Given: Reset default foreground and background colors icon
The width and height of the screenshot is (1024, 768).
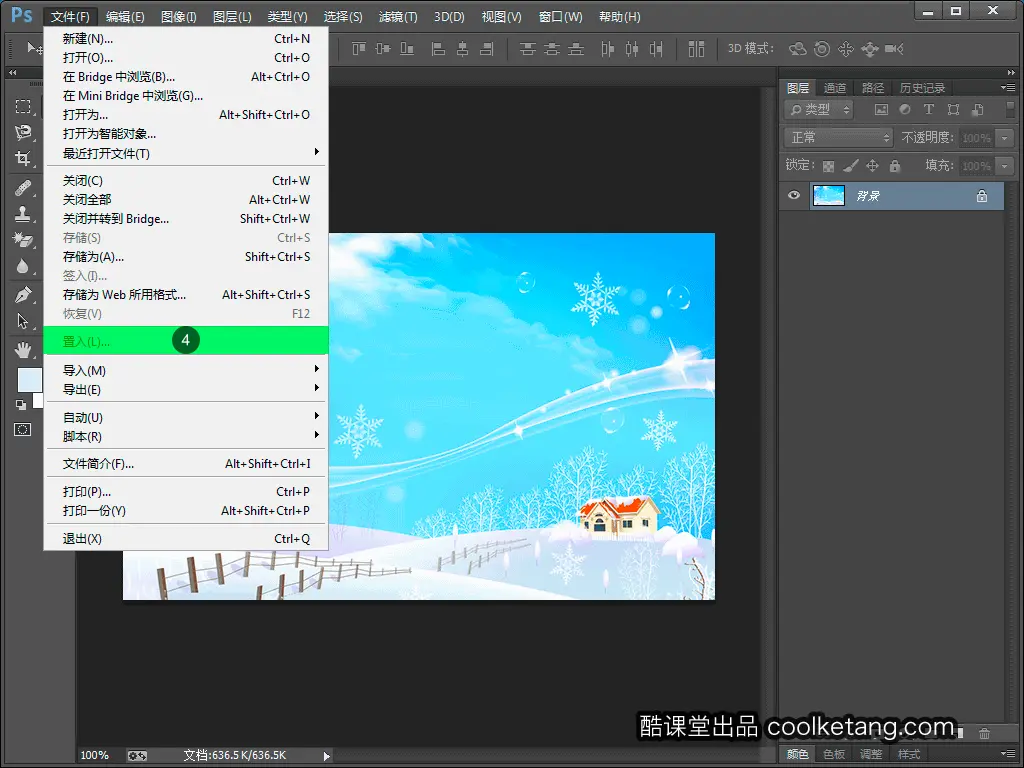Looking at the screenshot, I should 21,405.
